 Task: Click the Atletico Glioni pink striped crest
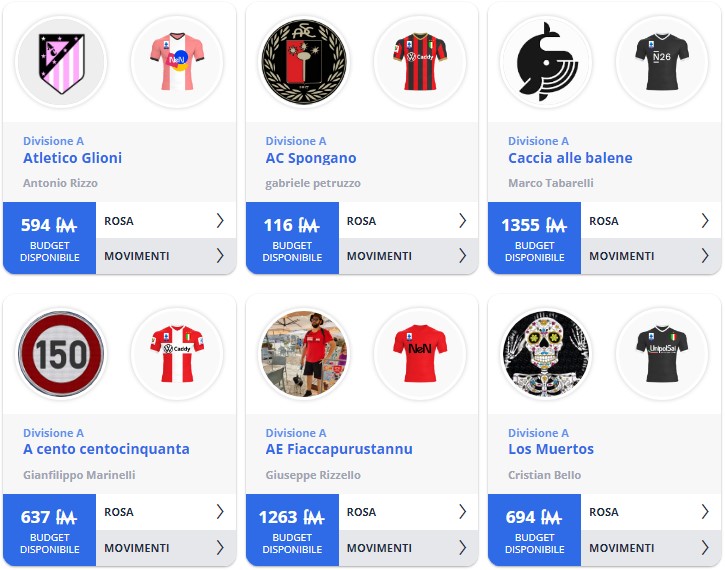click(x=61, y=62)
